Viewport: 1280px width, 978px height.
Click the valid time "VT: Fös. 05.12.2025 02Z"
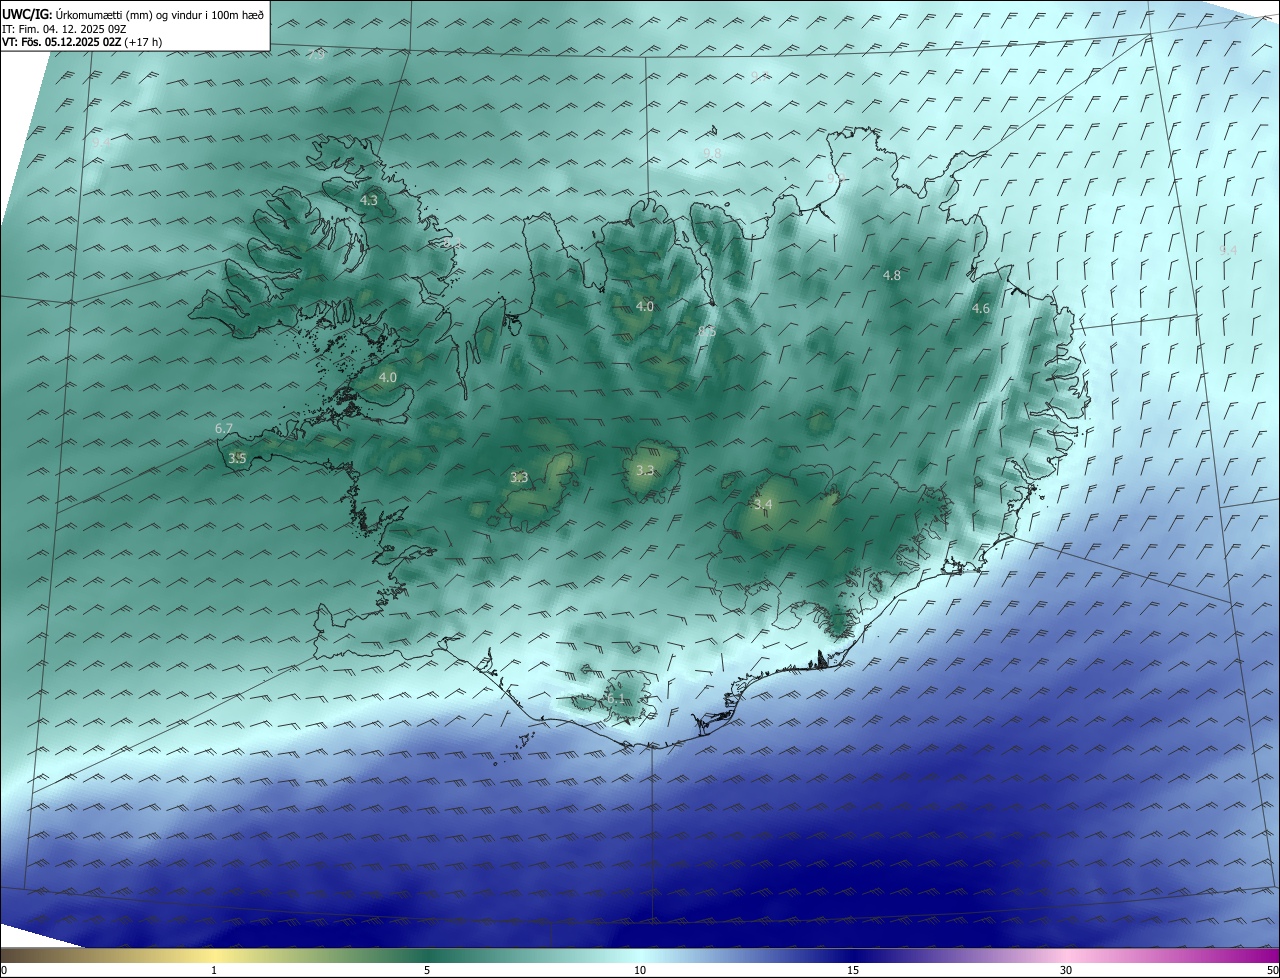point(61,42)
